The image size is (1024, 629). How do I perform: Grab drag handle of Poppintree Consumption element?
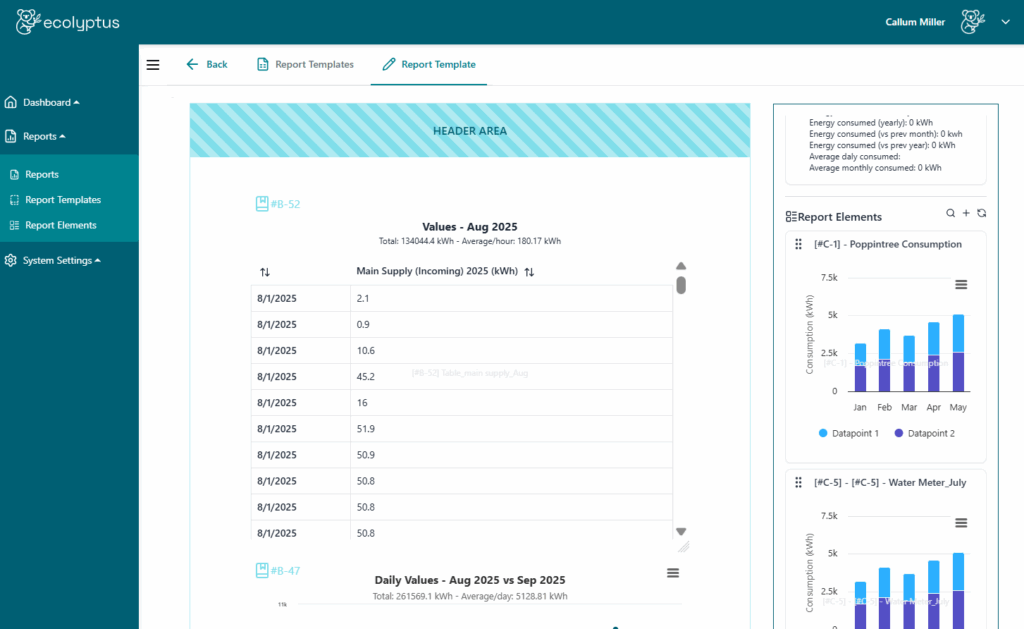click(x=798, y=244)
